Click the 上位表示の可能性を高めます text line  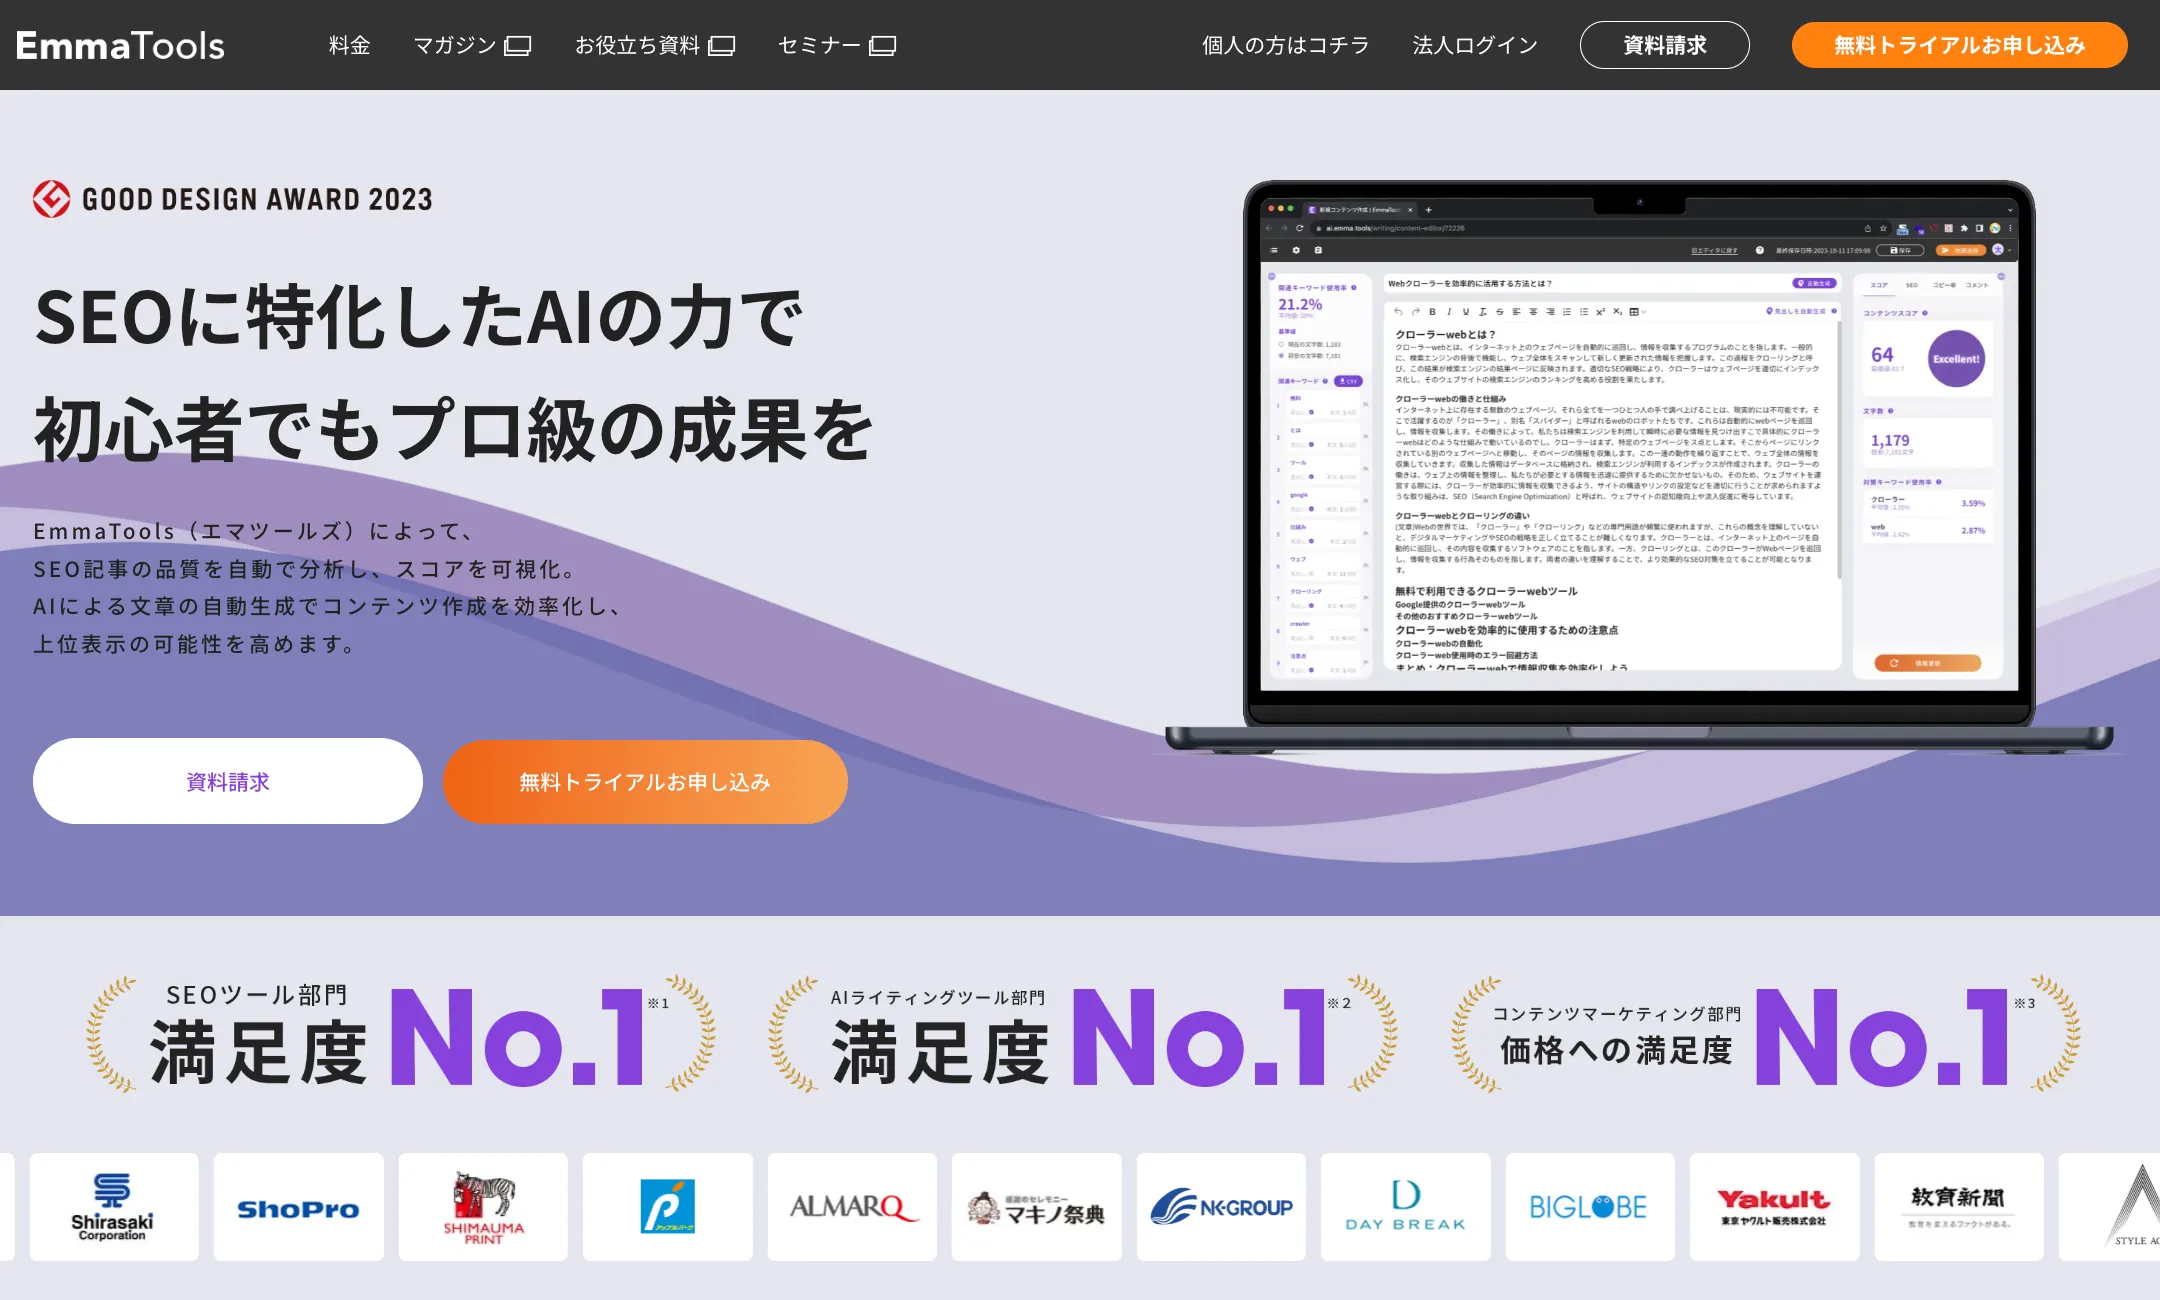(x=195, y=644)
